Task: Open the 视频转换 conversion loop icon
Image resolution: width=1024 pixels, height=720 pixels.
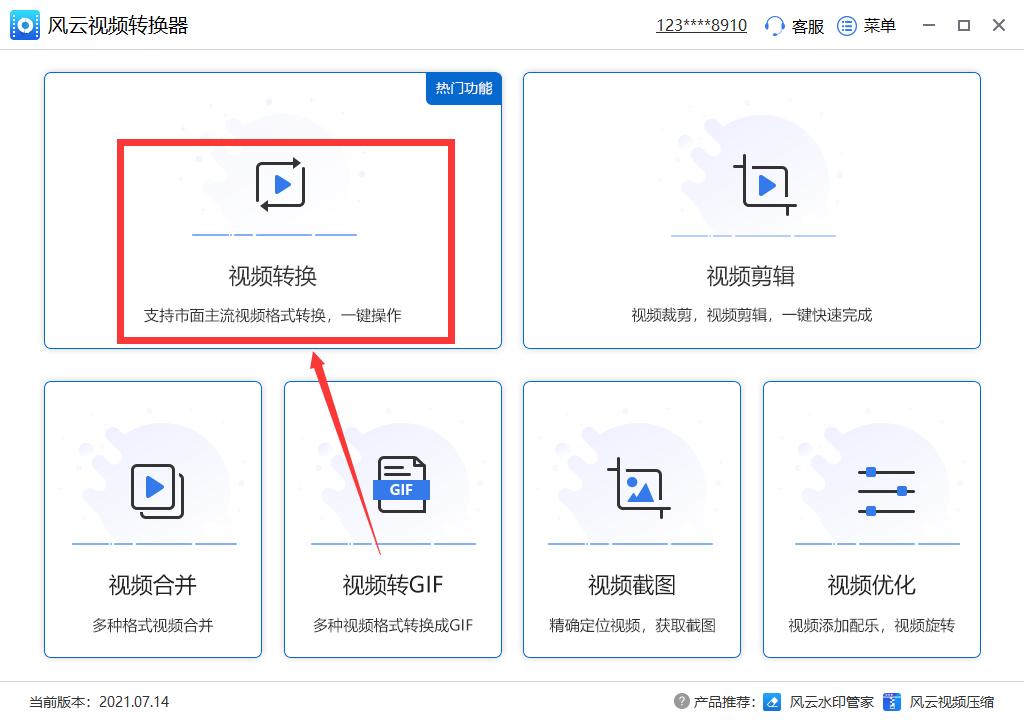Action: coord(281,183)
